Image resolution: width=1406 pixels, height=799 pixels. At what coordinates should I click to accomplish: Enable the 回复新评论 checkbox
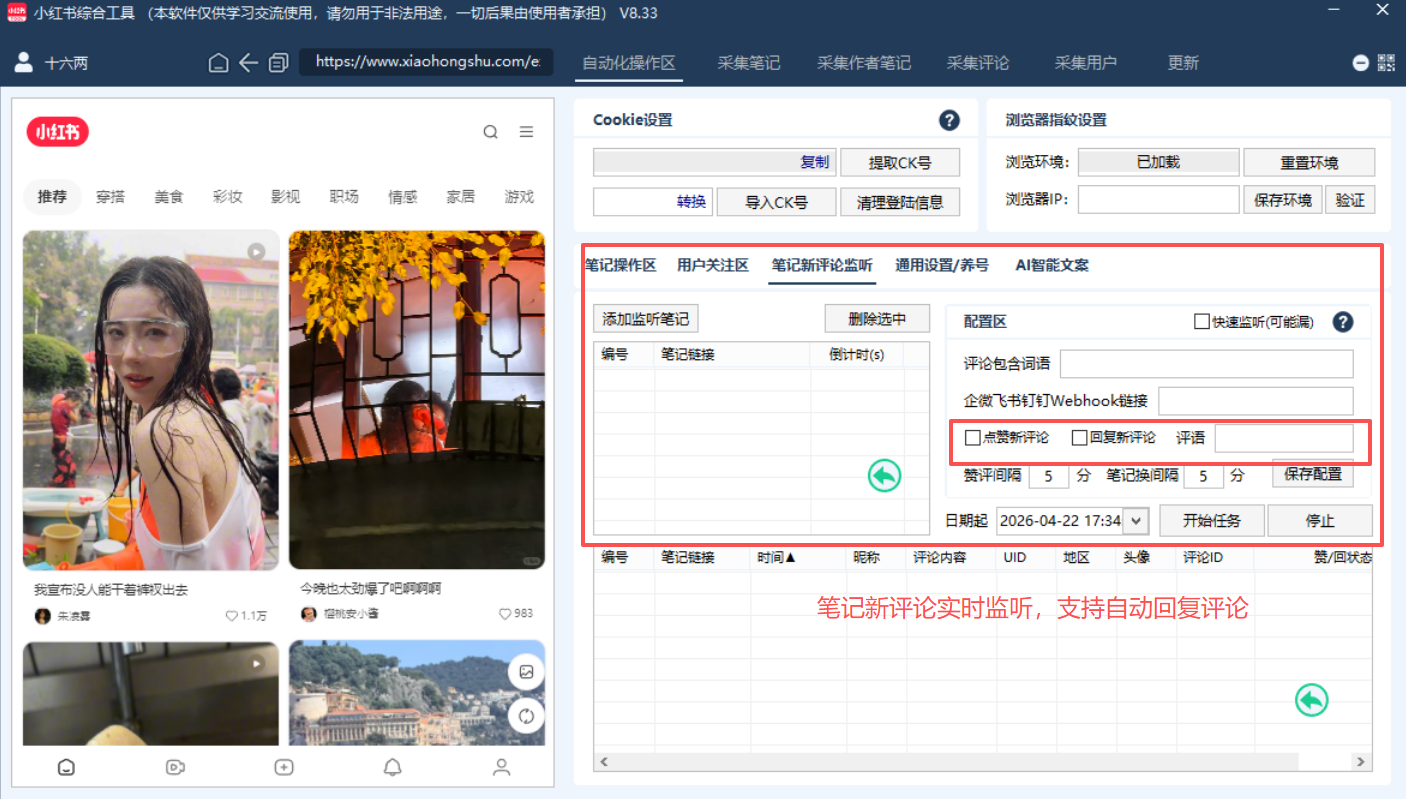pyautogui.click(x=1079, y=438)
